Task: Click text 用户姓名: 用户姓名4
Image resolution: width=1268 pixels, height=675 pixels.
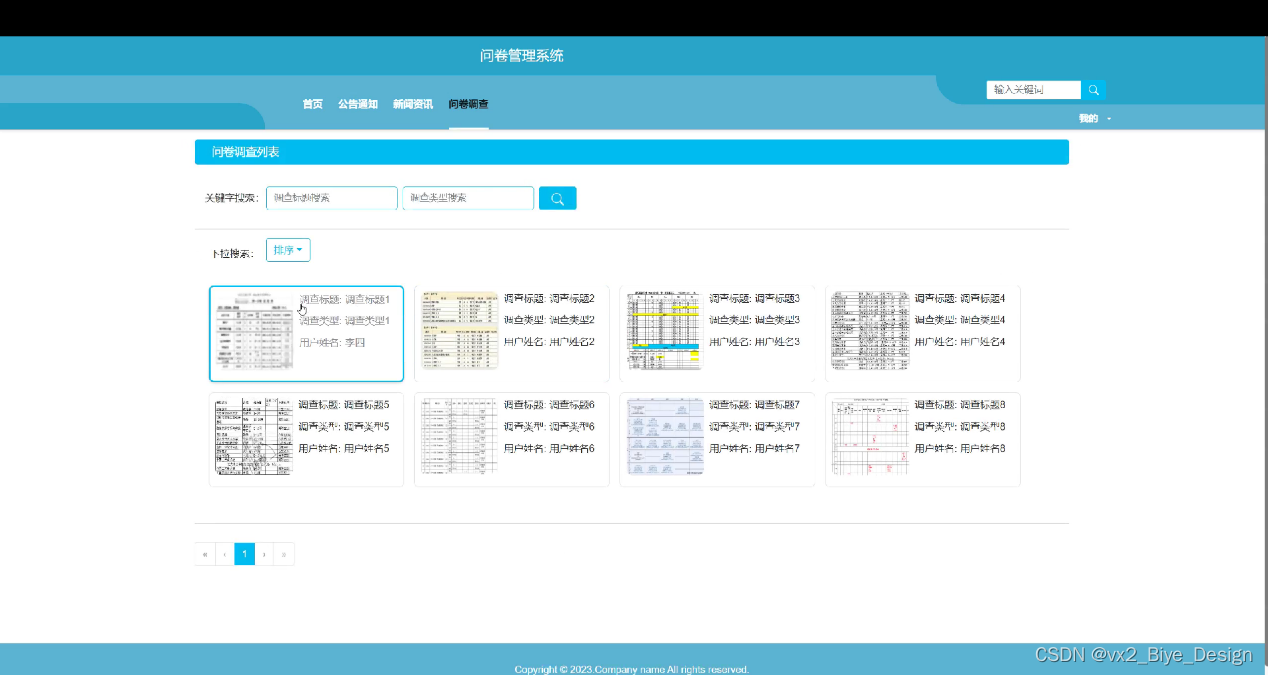Action: pos(960,342)
